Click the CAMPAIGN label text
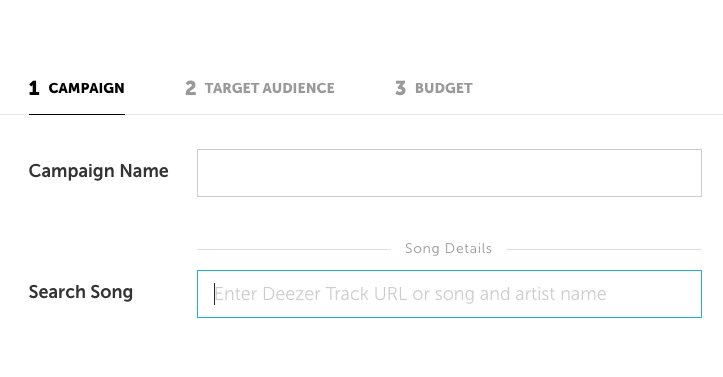The image size is (723, 377). tap(86, 88)
